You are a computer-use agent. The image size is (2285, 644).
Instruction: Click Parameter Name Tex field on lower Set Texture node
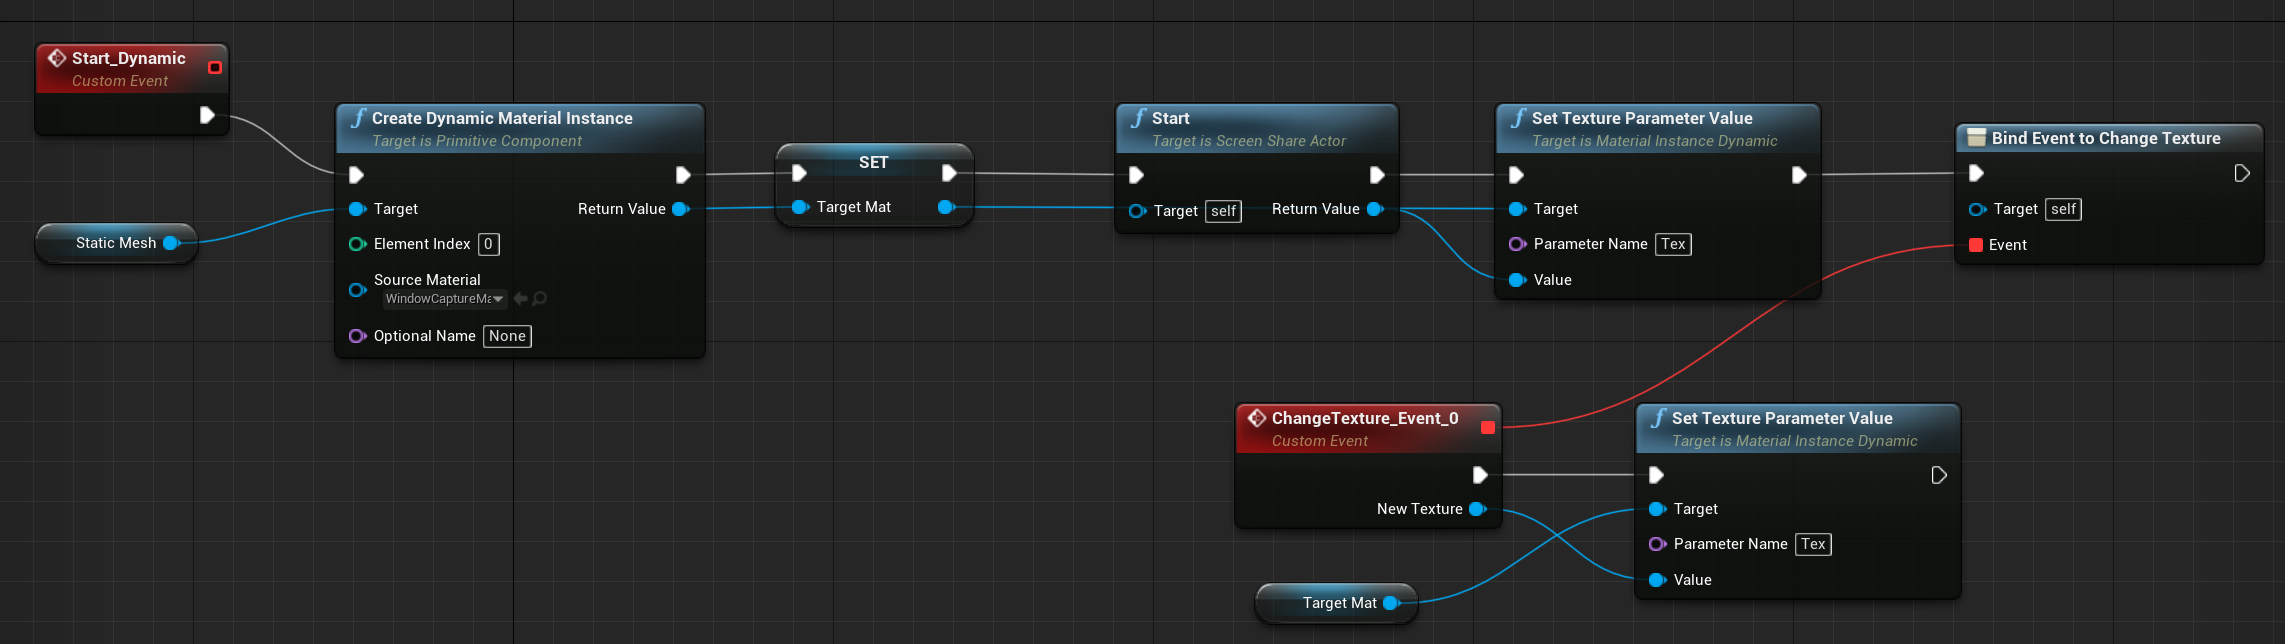pyautogui.click(x=1813, y=544)
